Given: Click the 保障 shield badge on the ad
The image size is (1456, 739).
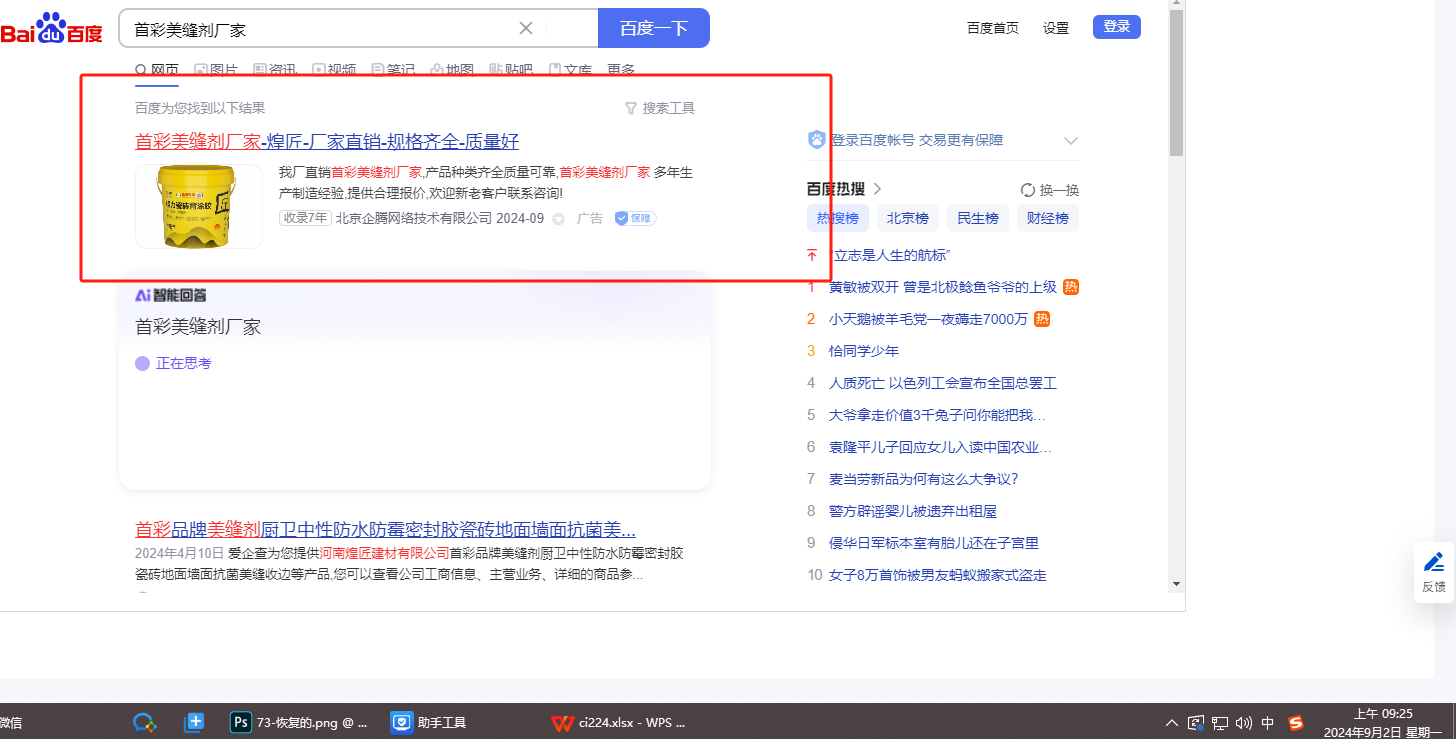Looking at the screenshot, I should [x=635, y=218].
